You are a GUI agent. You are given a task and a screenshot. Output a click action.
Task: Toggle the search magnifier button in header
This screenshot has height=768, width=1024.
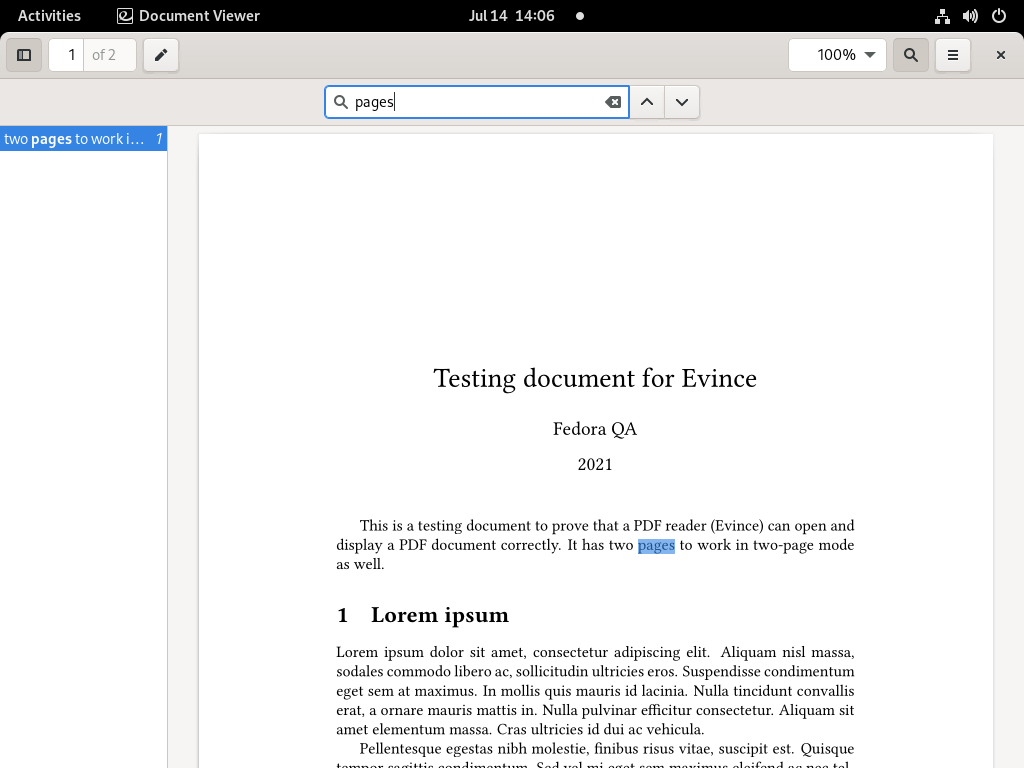click(x=910, y=55)
